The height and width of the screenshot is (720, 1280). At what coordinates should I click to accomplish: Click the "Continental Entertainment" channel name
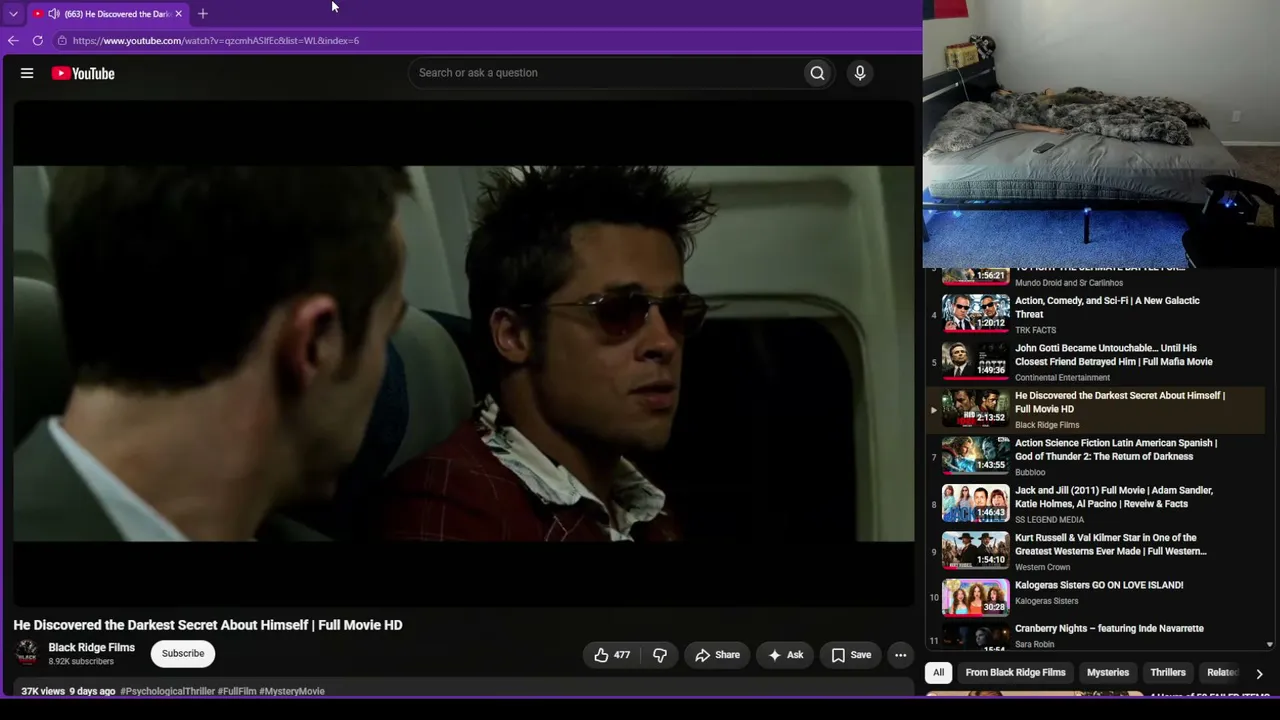point(1062,378)
